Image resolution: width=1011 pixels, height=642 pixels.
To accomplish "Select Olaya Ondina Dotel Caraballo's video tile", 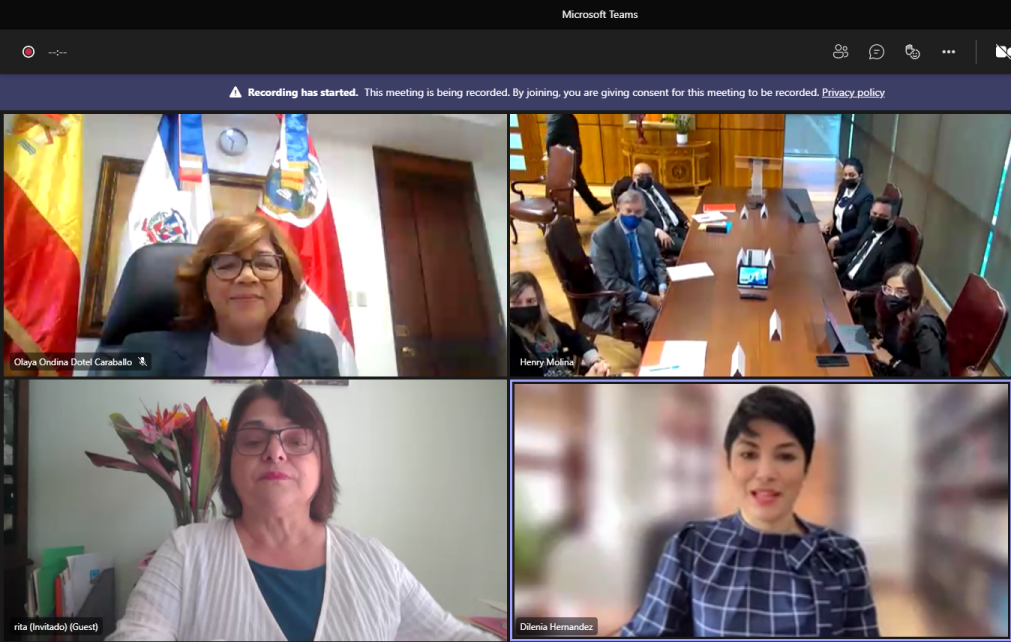I will pos(255,245).
